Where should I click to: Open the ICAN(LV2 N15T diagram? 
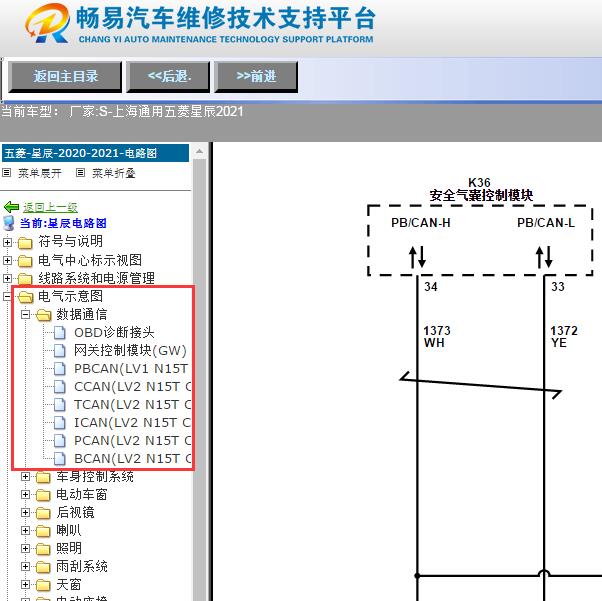click(132, 423)
